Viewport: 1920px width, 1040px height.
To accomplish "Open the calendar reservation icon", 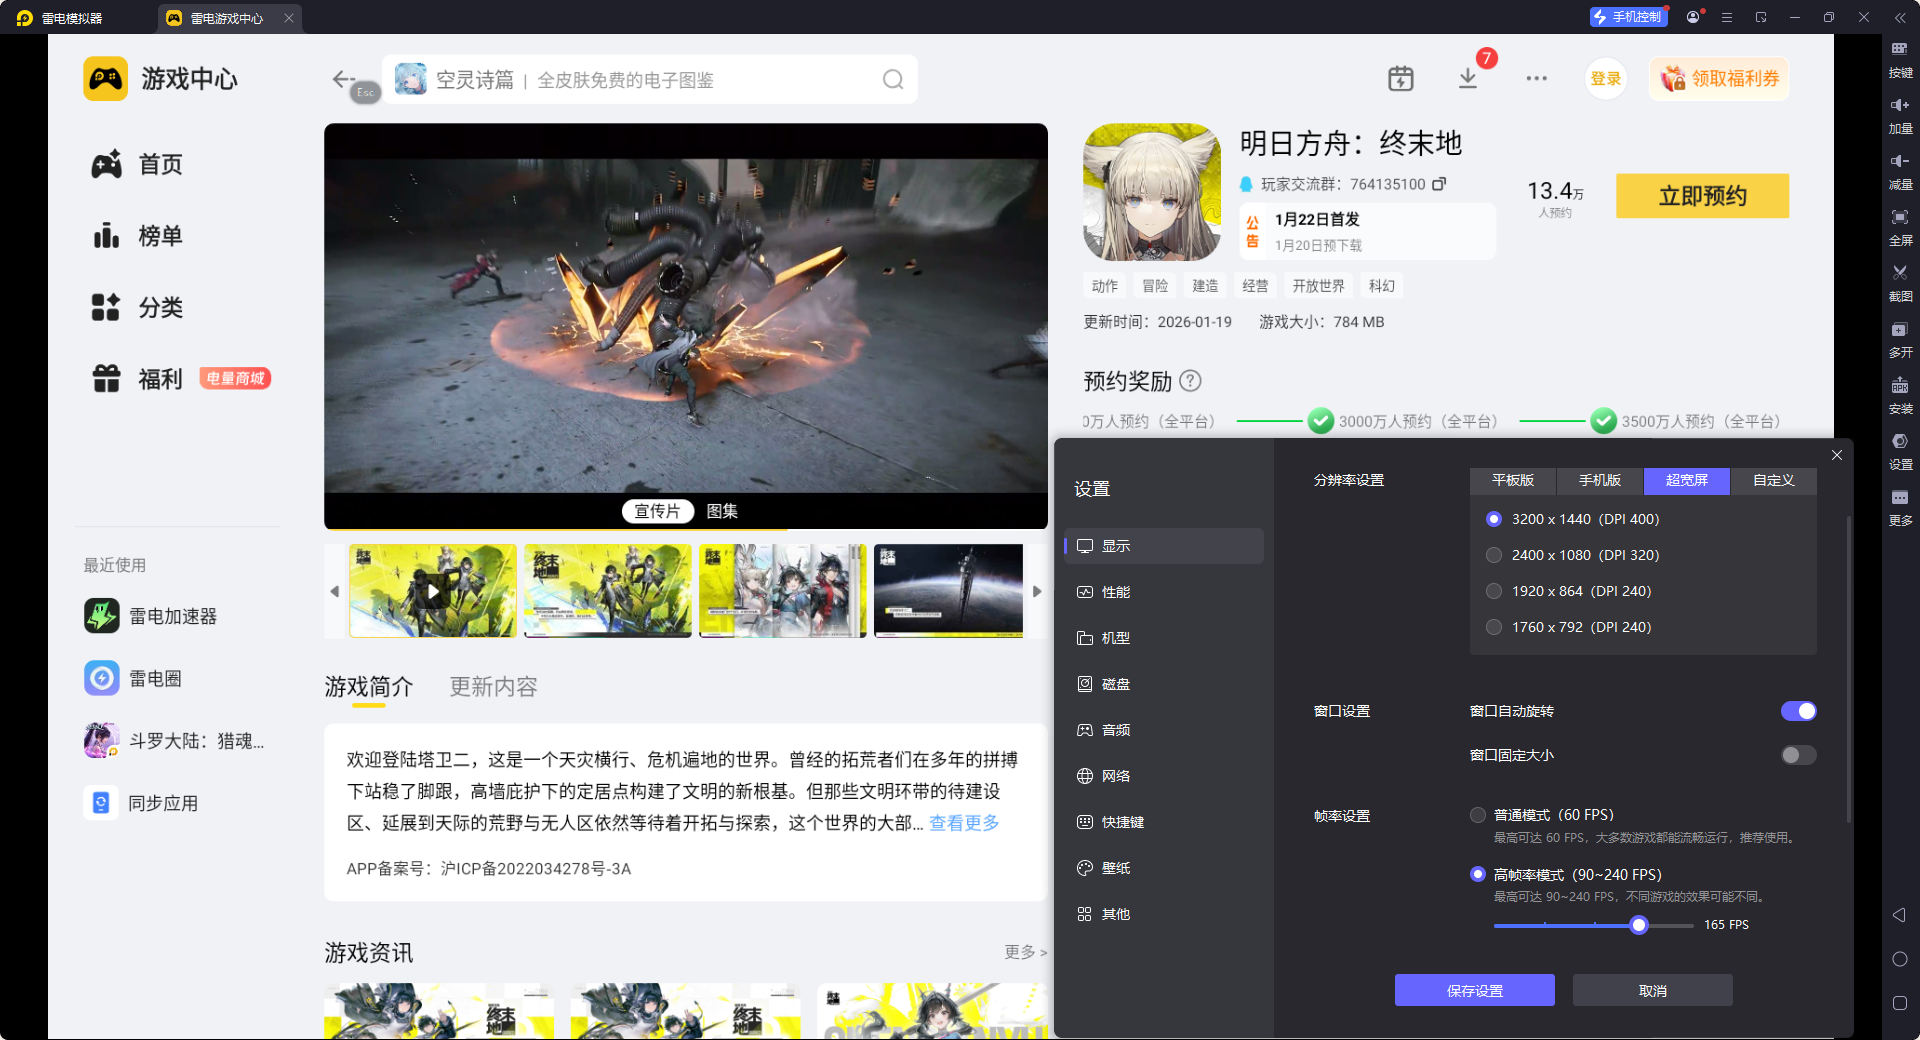I will pyautogui.click(x=1400, y=78).
